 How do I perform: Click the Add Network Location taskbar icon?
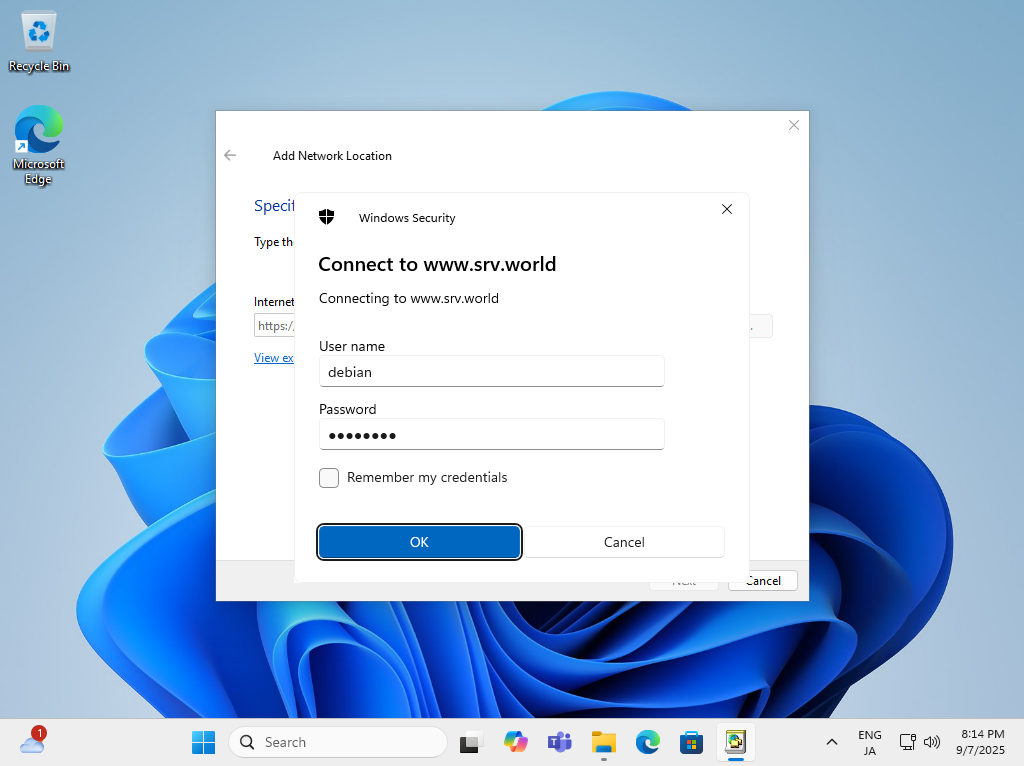[x=736, y=742]
